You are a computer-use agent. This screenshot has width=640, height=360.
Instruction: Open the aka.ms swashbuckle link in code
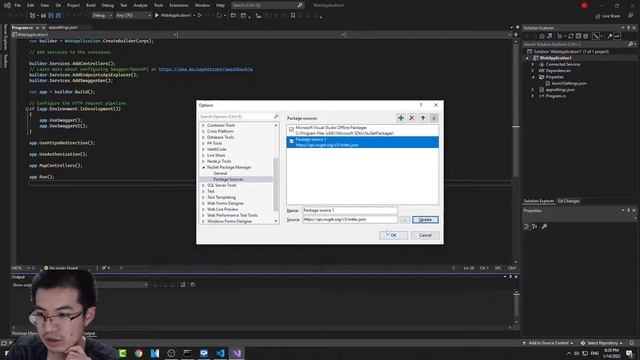(205, 69)
